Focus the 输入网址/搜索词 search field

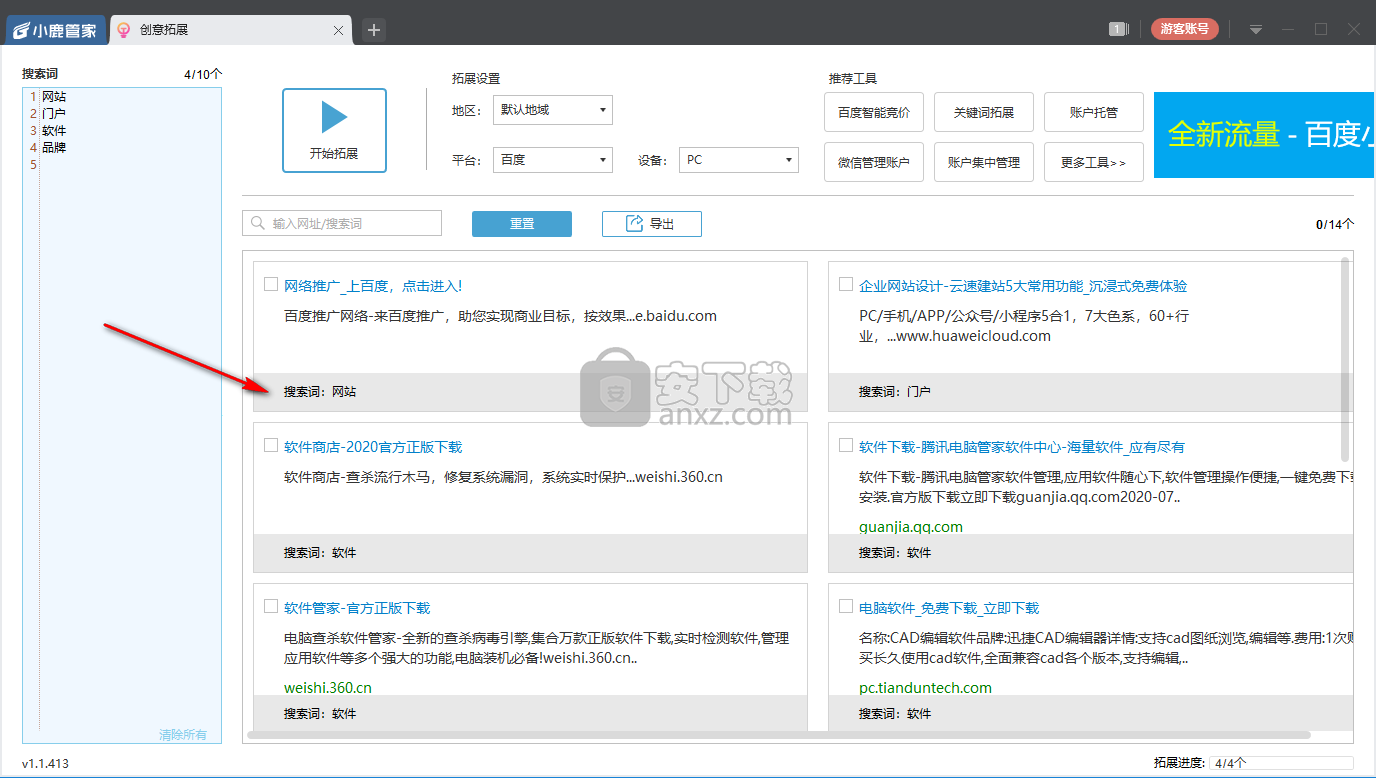coord(342,224)
